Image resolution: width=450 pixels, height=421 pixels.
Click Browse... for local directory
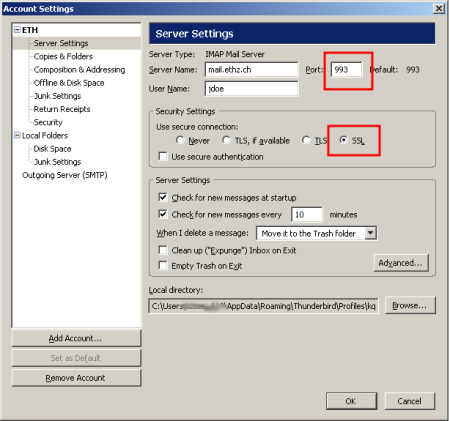(410, 305)
